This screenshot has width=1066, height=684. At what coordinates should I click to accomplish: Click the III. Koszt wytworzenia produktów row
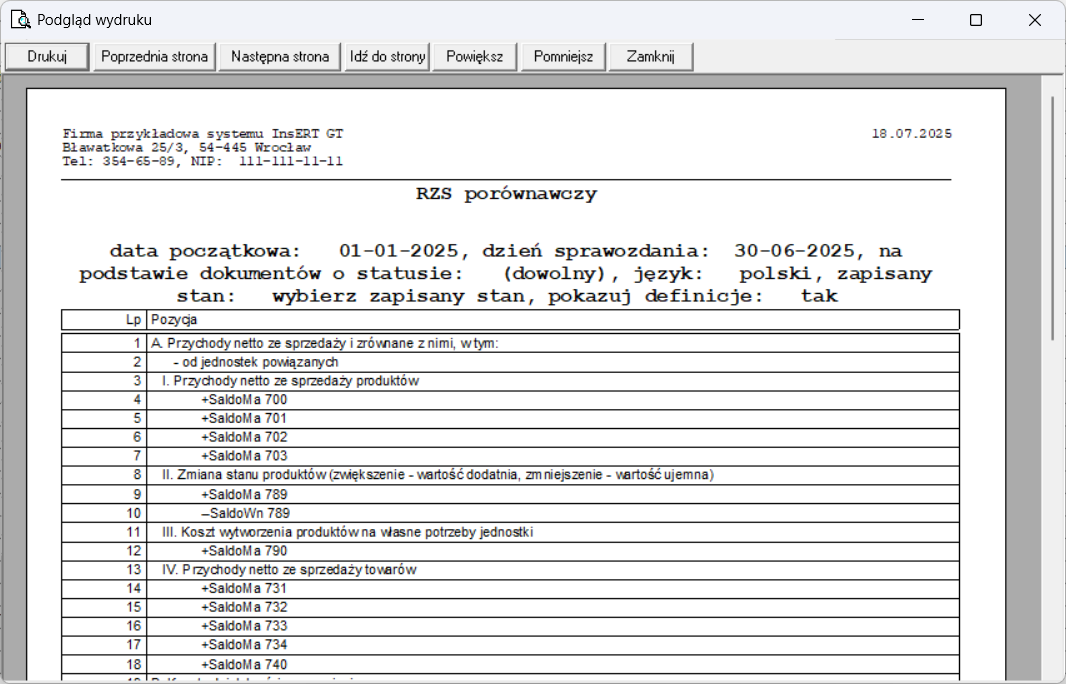pos(347,532)
